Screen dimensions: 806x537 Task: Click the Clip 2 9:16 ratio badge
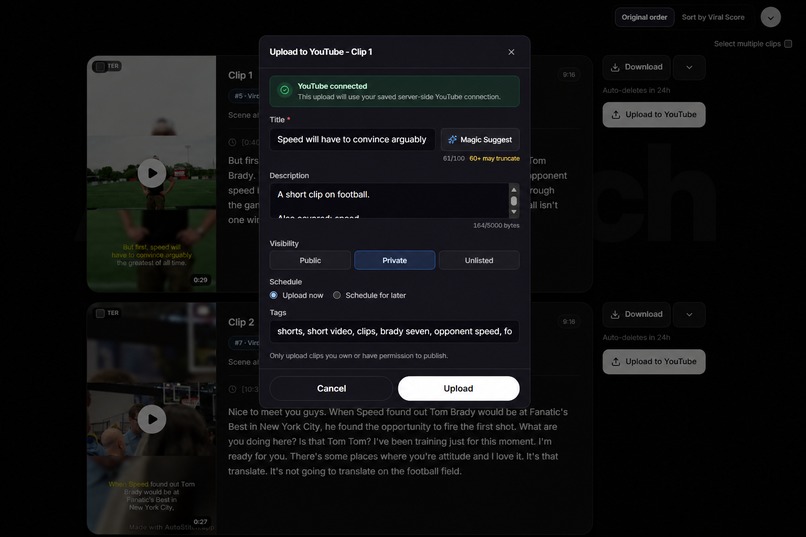tap(569, 322)
